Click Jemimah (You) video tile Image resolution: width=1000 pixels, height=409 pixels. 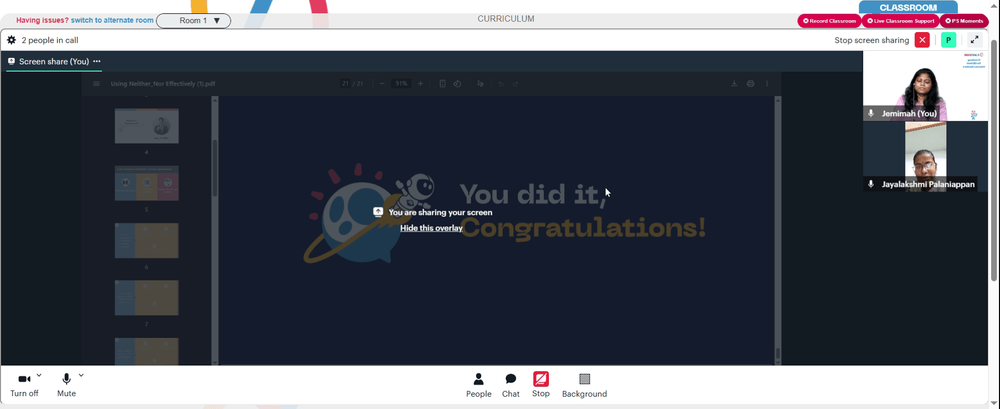(x=925, y=86)
